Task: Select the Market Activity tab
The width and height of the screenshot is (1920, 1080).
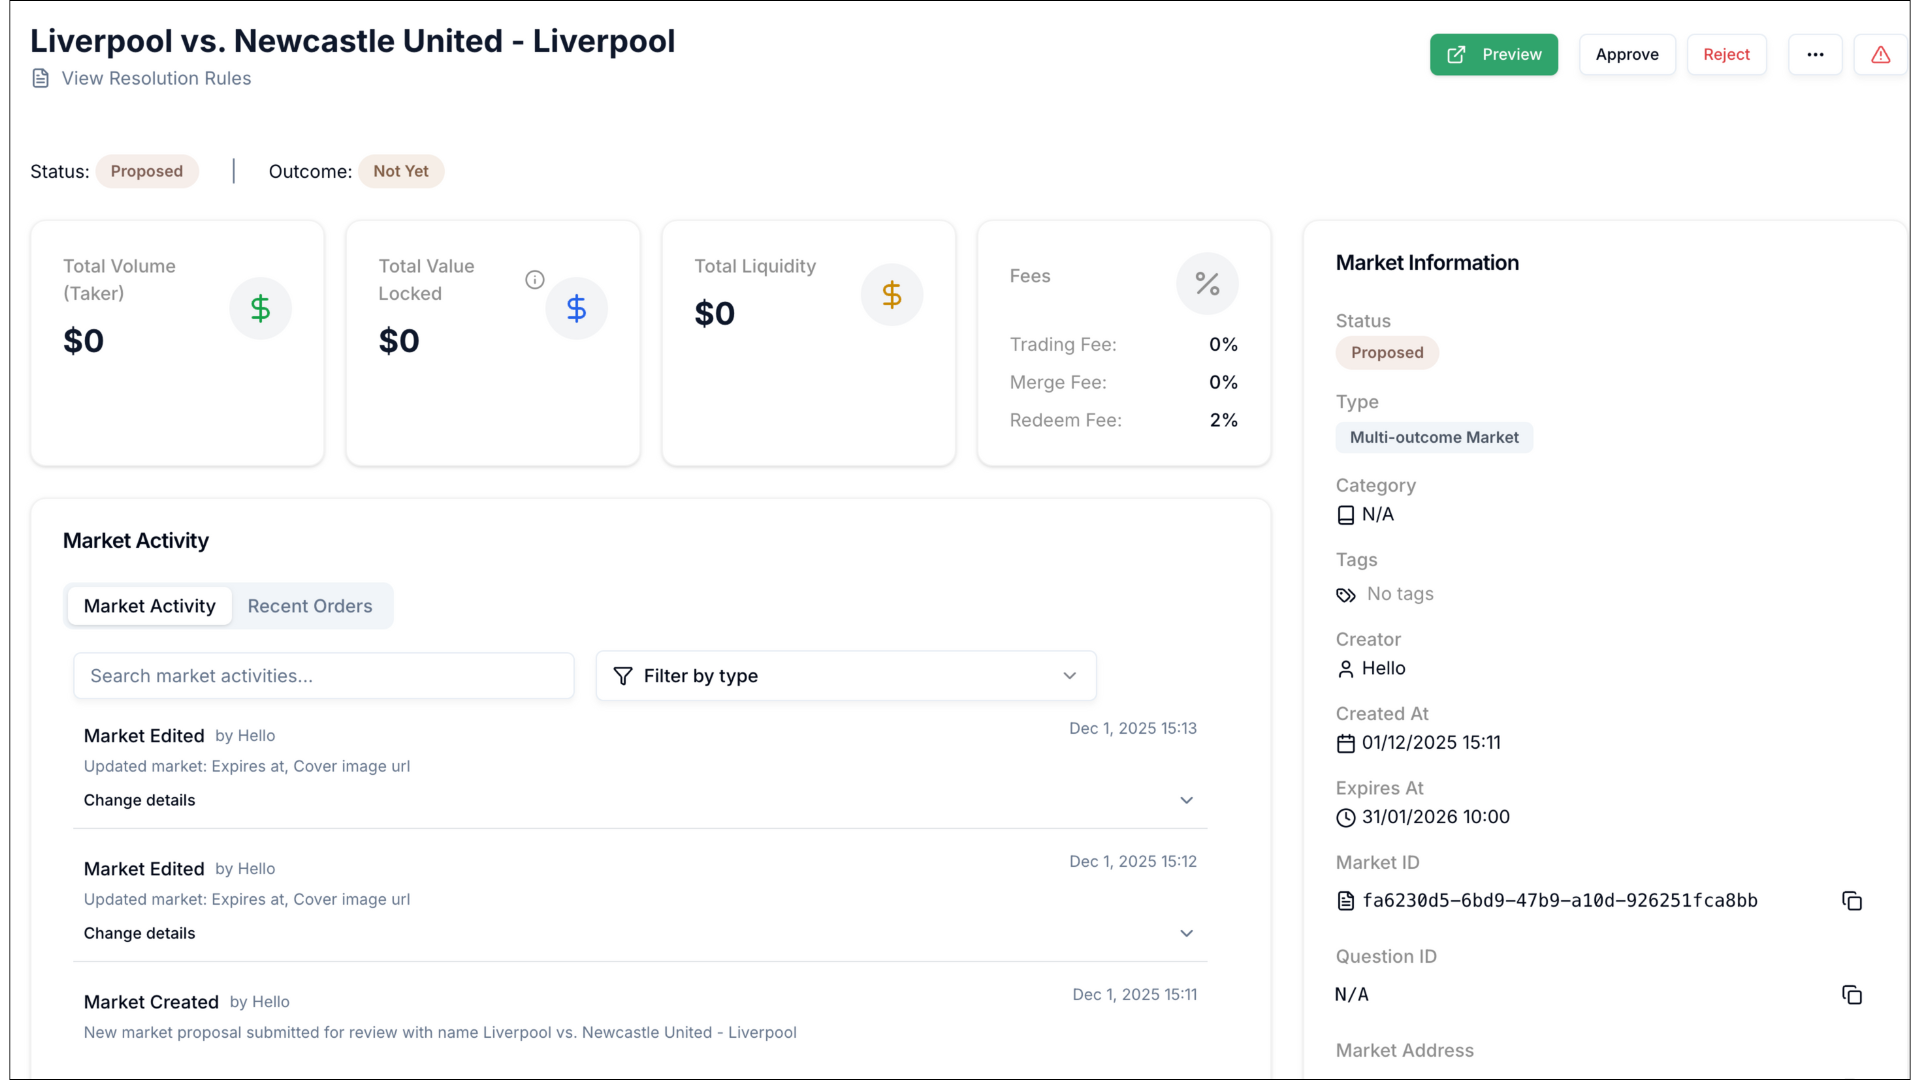Action: click(x=150, y=606)
